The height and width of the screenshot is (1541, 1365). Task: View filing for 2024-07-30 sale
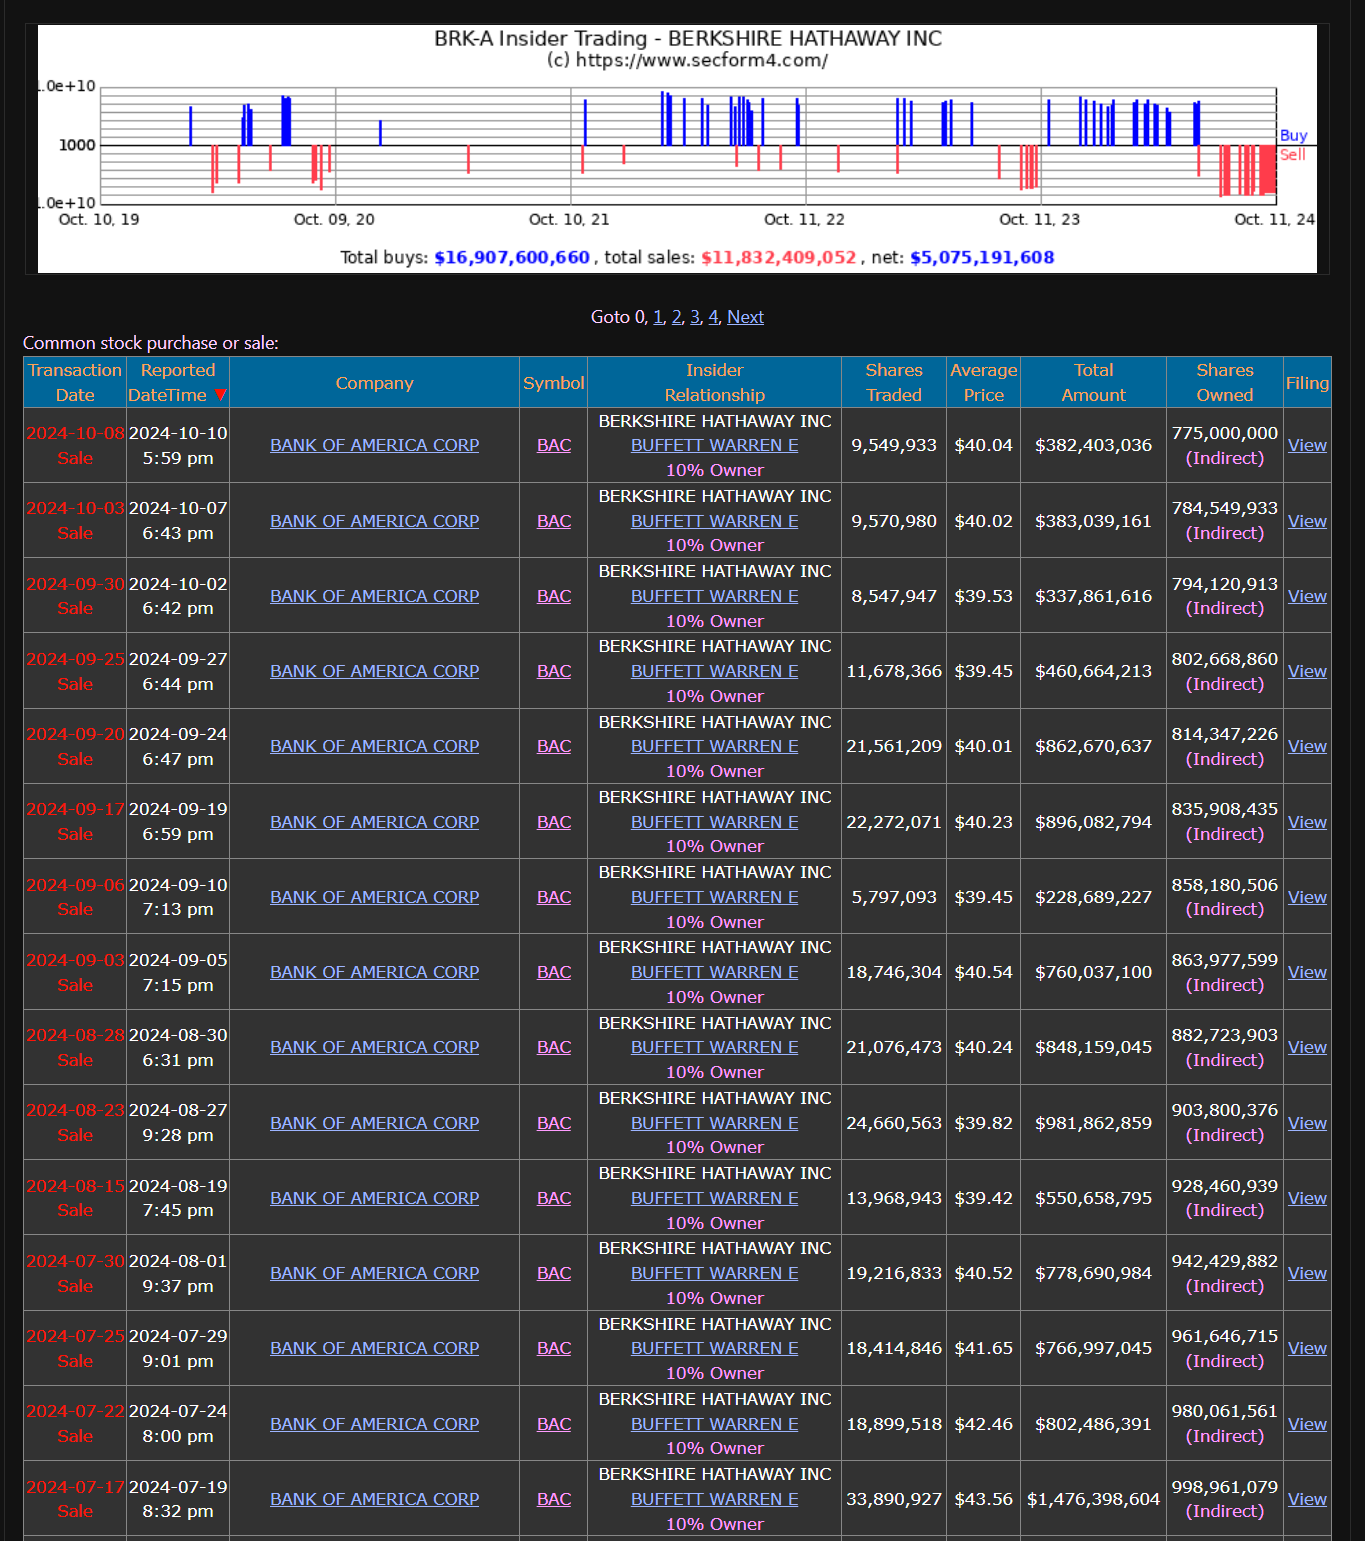(x=1307, y=1273)
